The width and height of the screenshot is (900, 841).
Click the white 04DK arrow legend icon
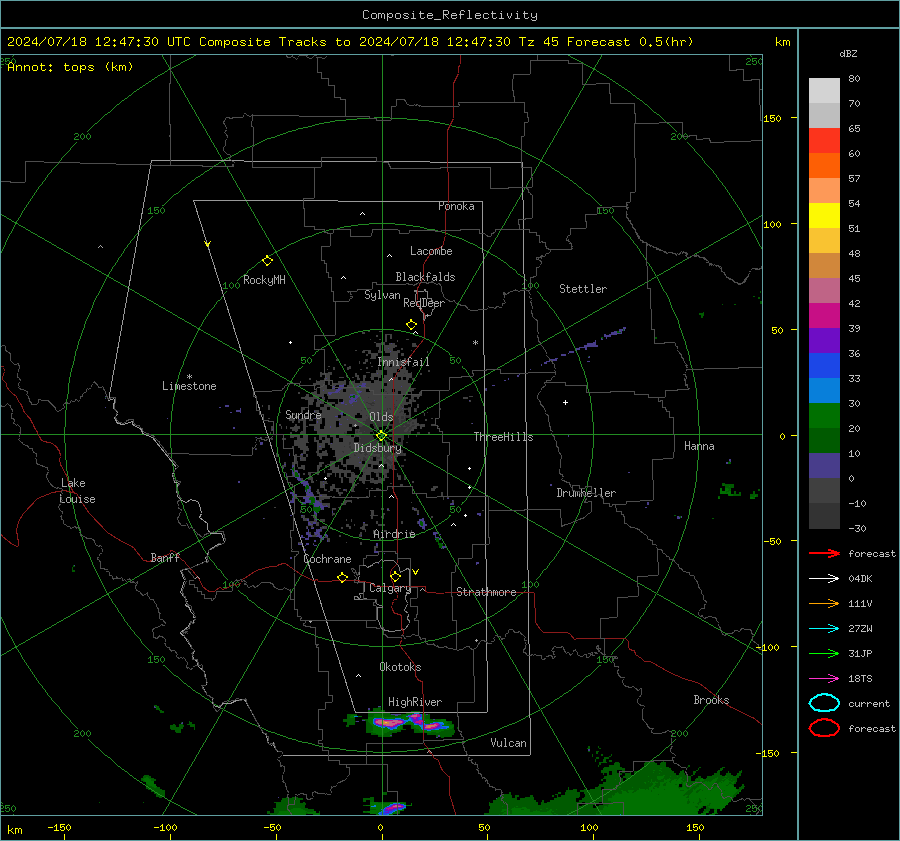coord(824,578)
